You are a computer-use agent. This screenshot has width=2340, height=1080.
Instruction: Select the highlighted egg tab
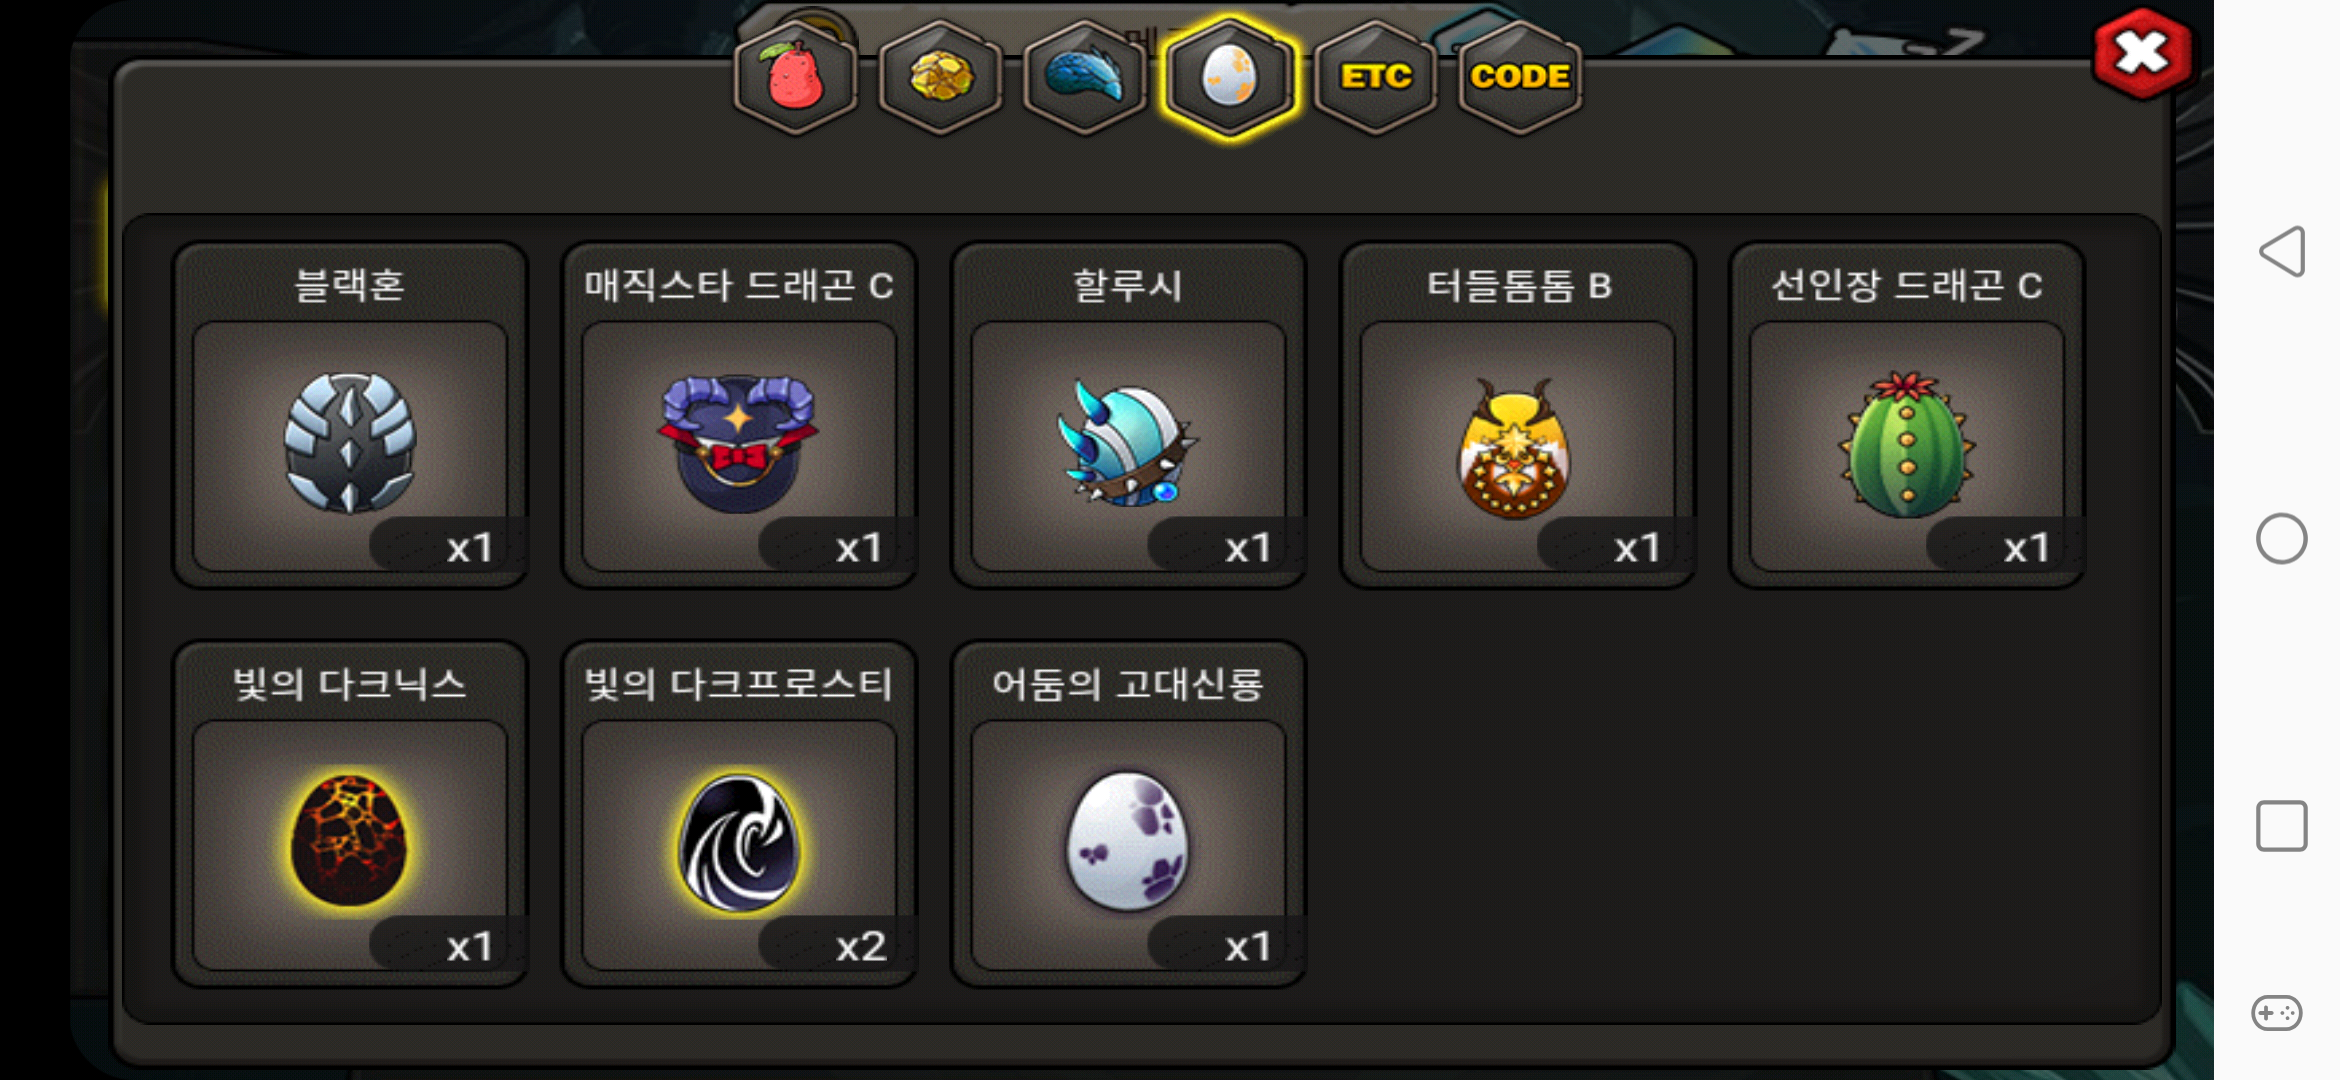[x=1229, y=77]
